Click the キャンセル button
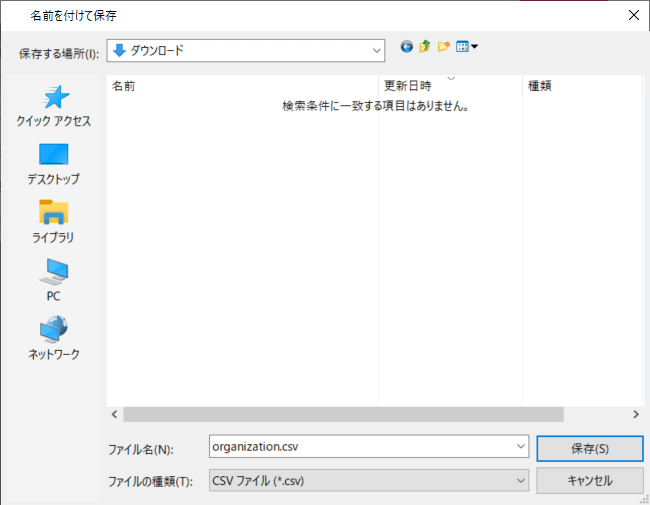The height and width of the screenshot is (505, 650). (x=590, y=481)
